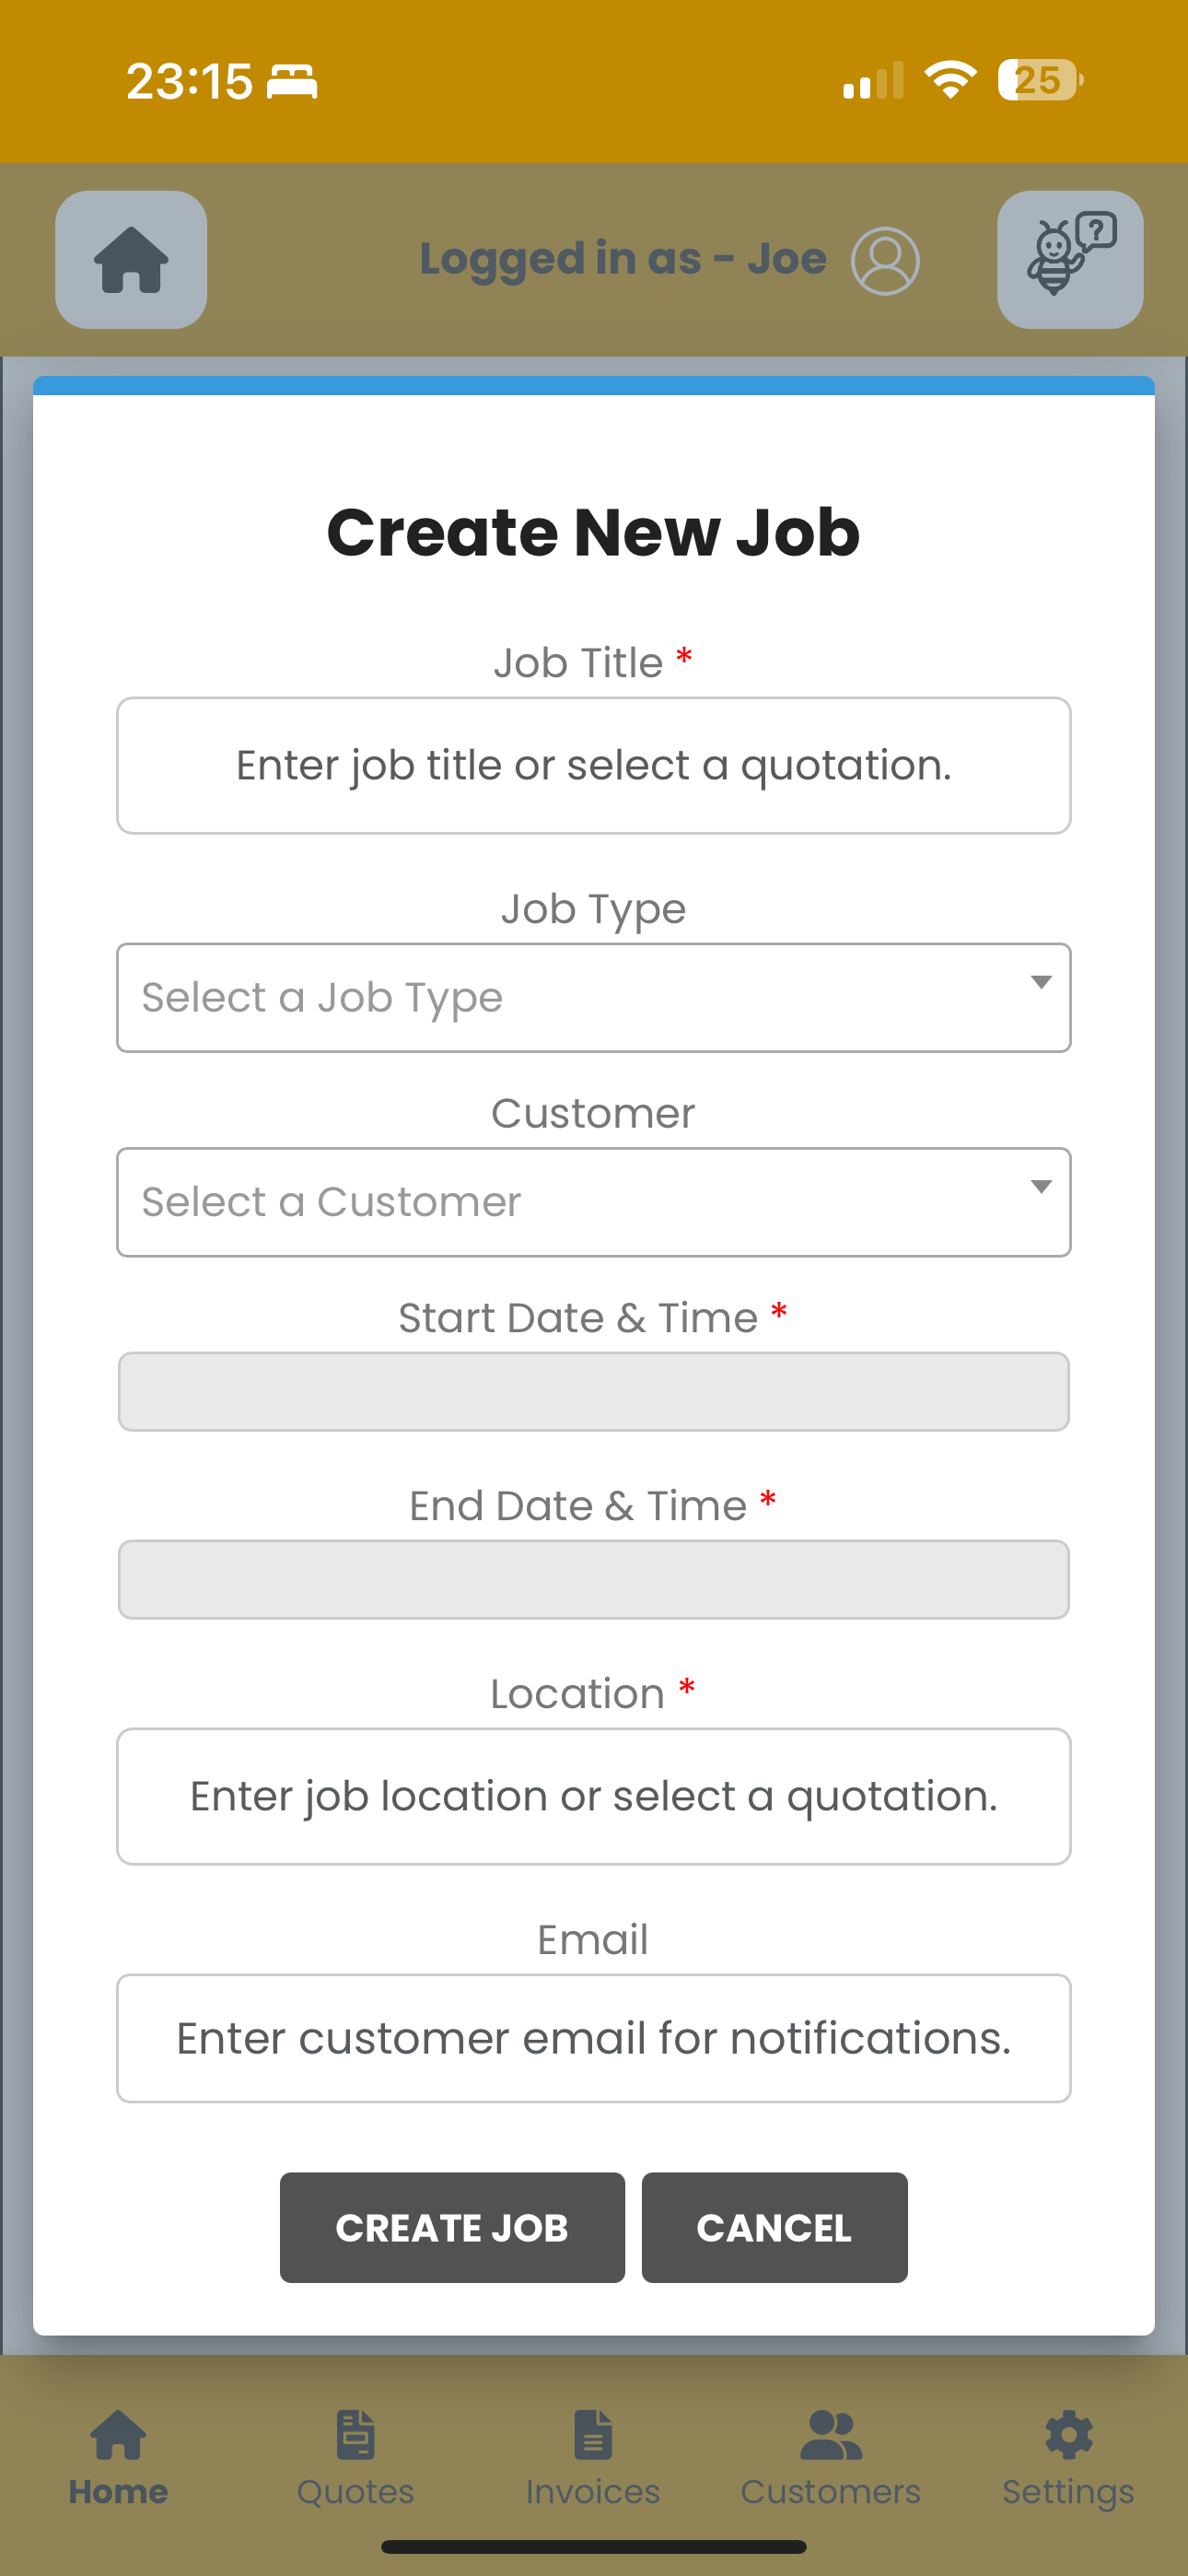Click the Customer dropdown arrow

(1041, 1187)
